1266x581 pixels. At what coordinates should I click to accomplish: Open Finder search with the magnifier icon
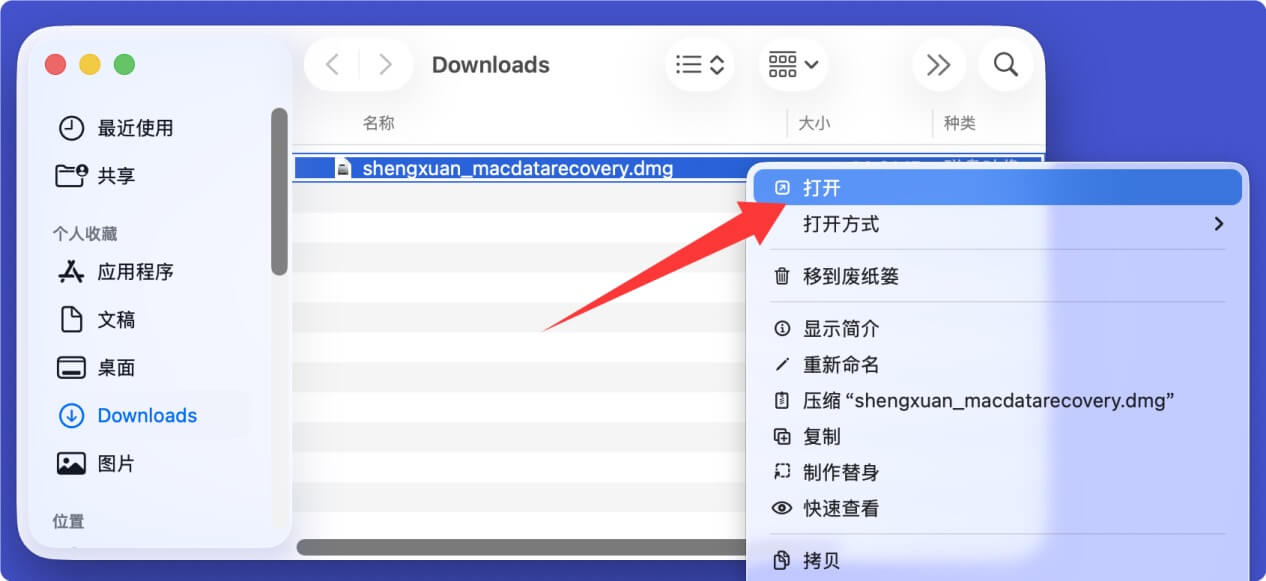(x=1005, y=64)
